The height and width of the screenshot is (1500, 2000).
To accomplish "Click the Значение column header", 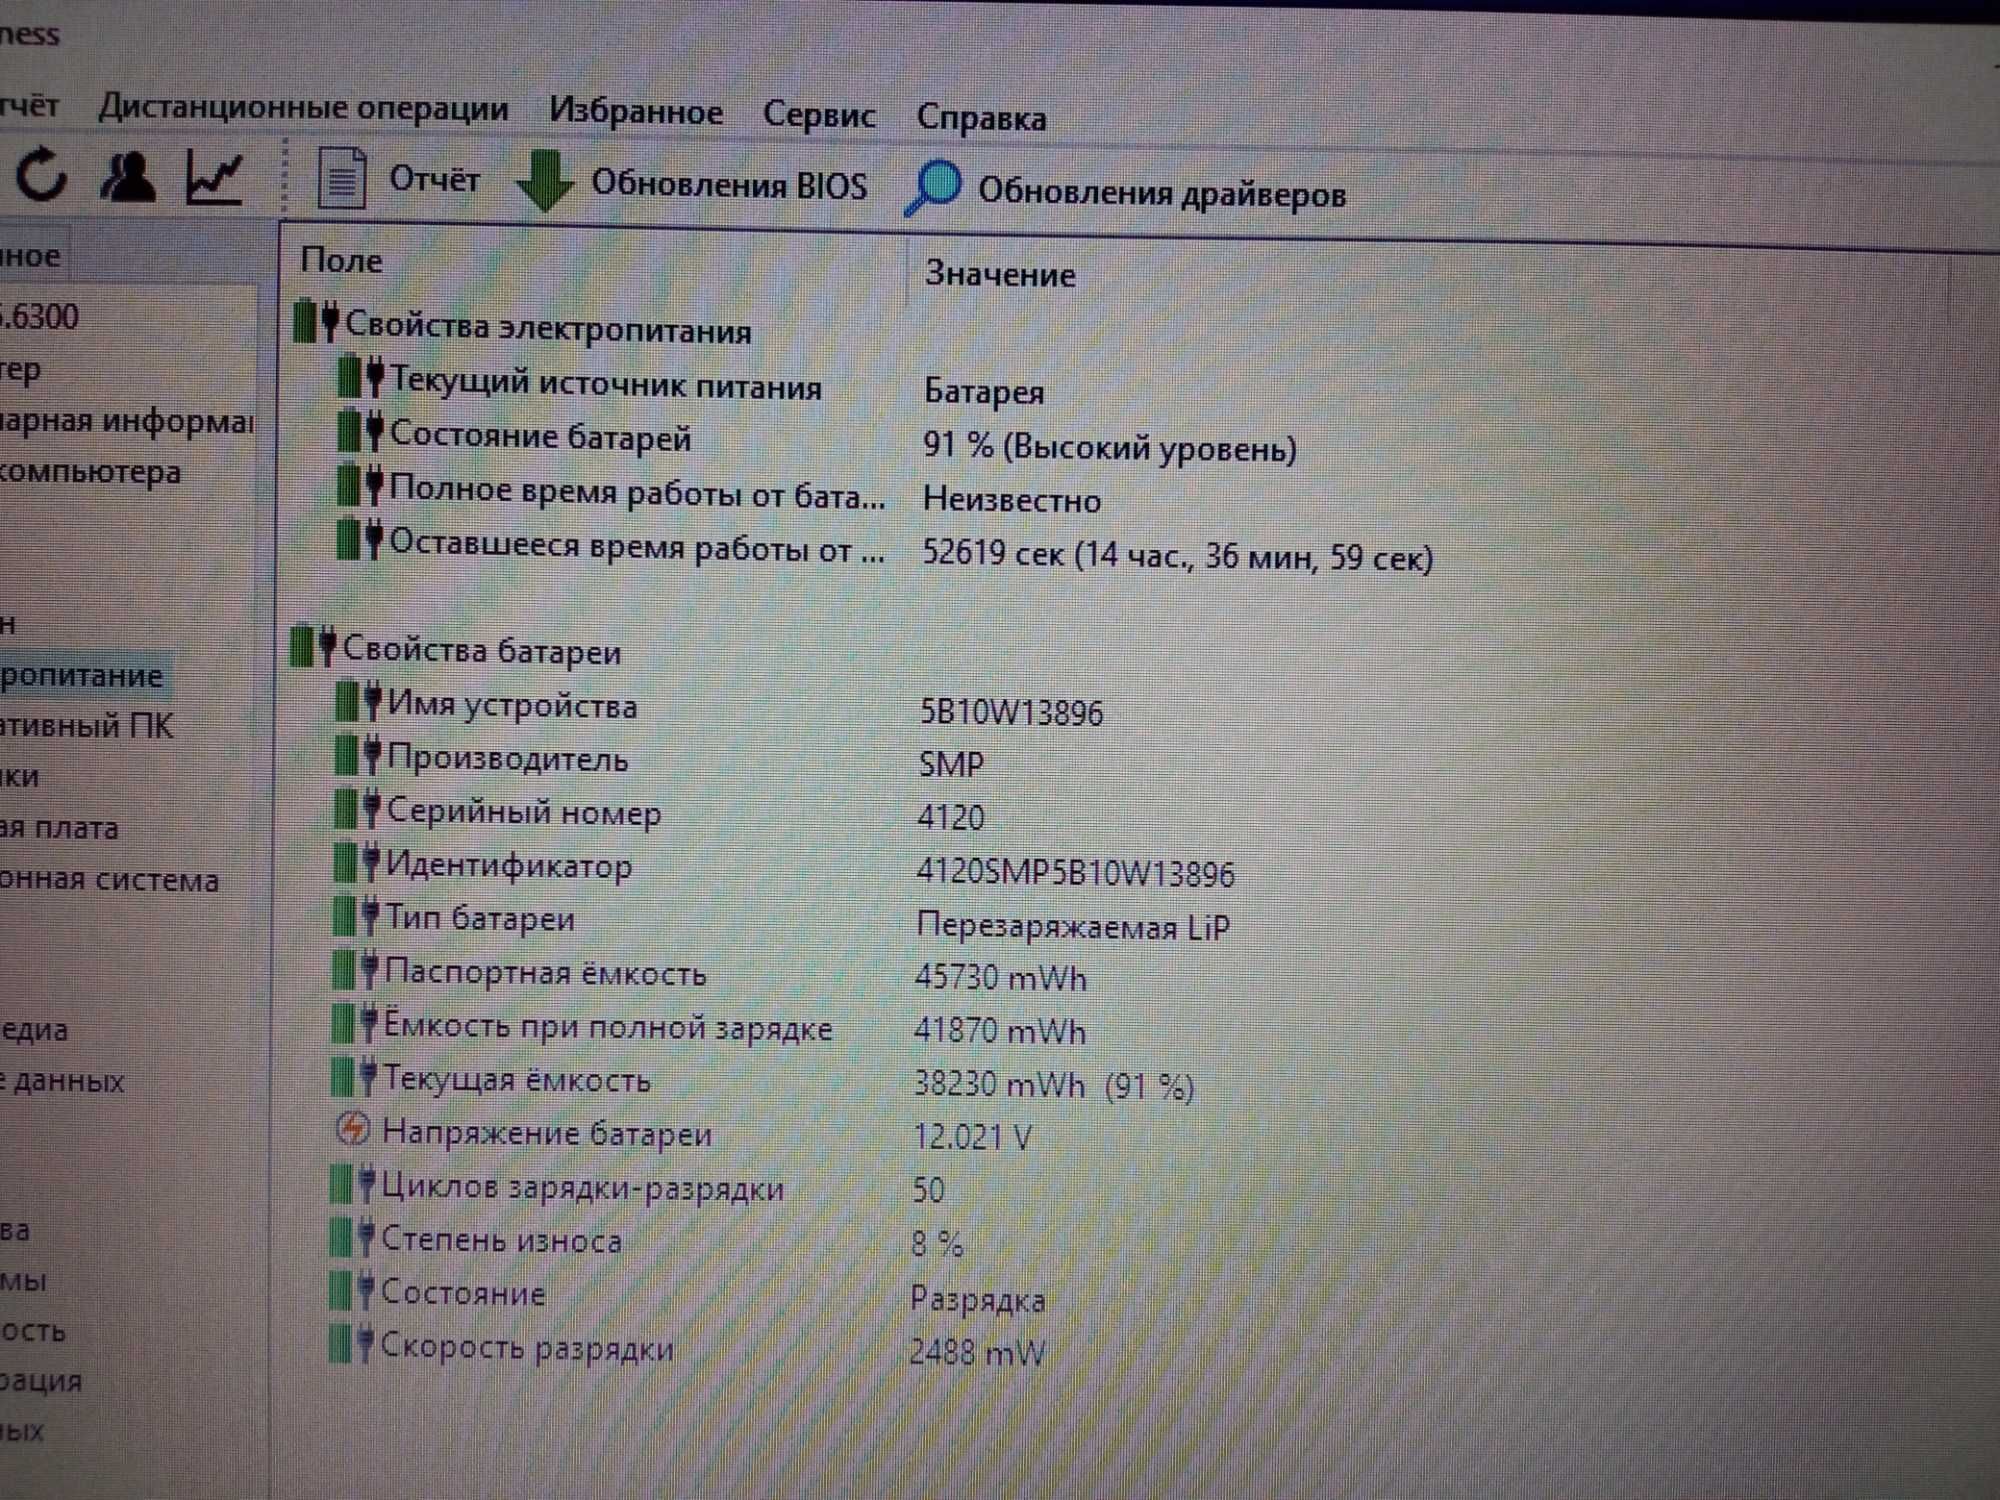I will pyautogui.click(x=1000, y=274).
